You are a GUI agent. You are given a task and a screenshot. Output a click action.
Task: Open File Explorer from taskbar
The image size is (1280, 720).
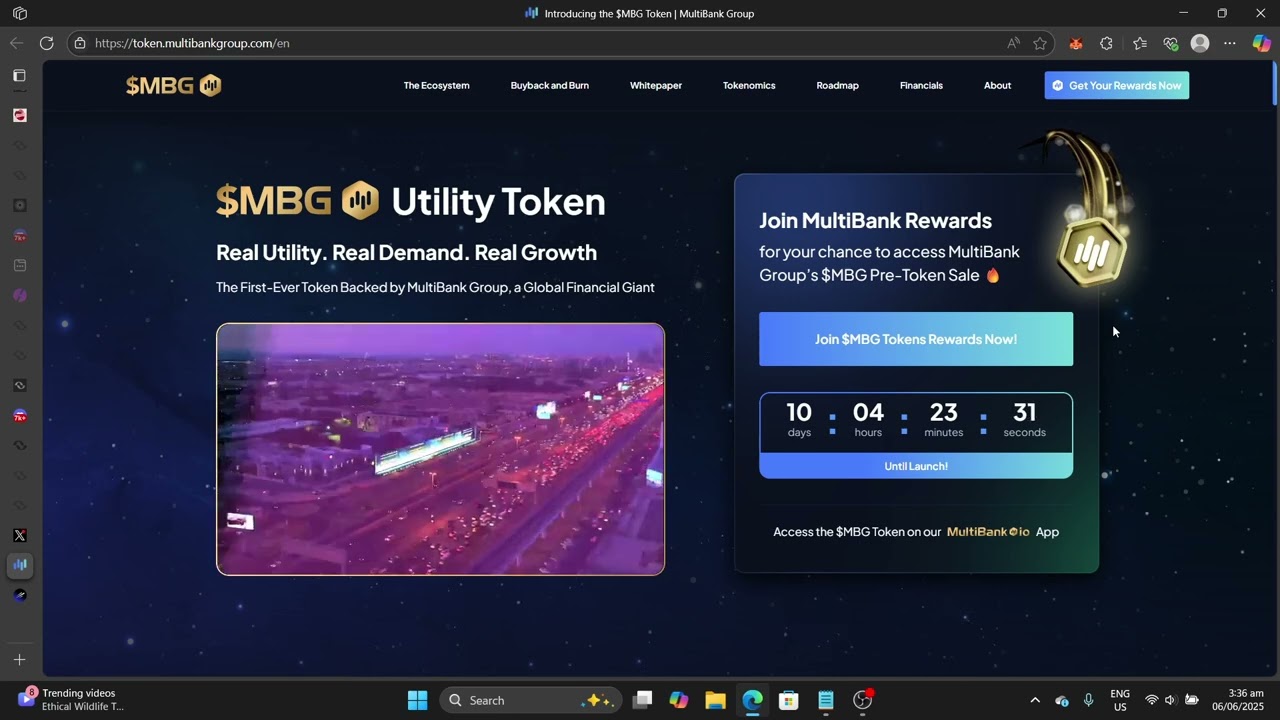[715, 700]
